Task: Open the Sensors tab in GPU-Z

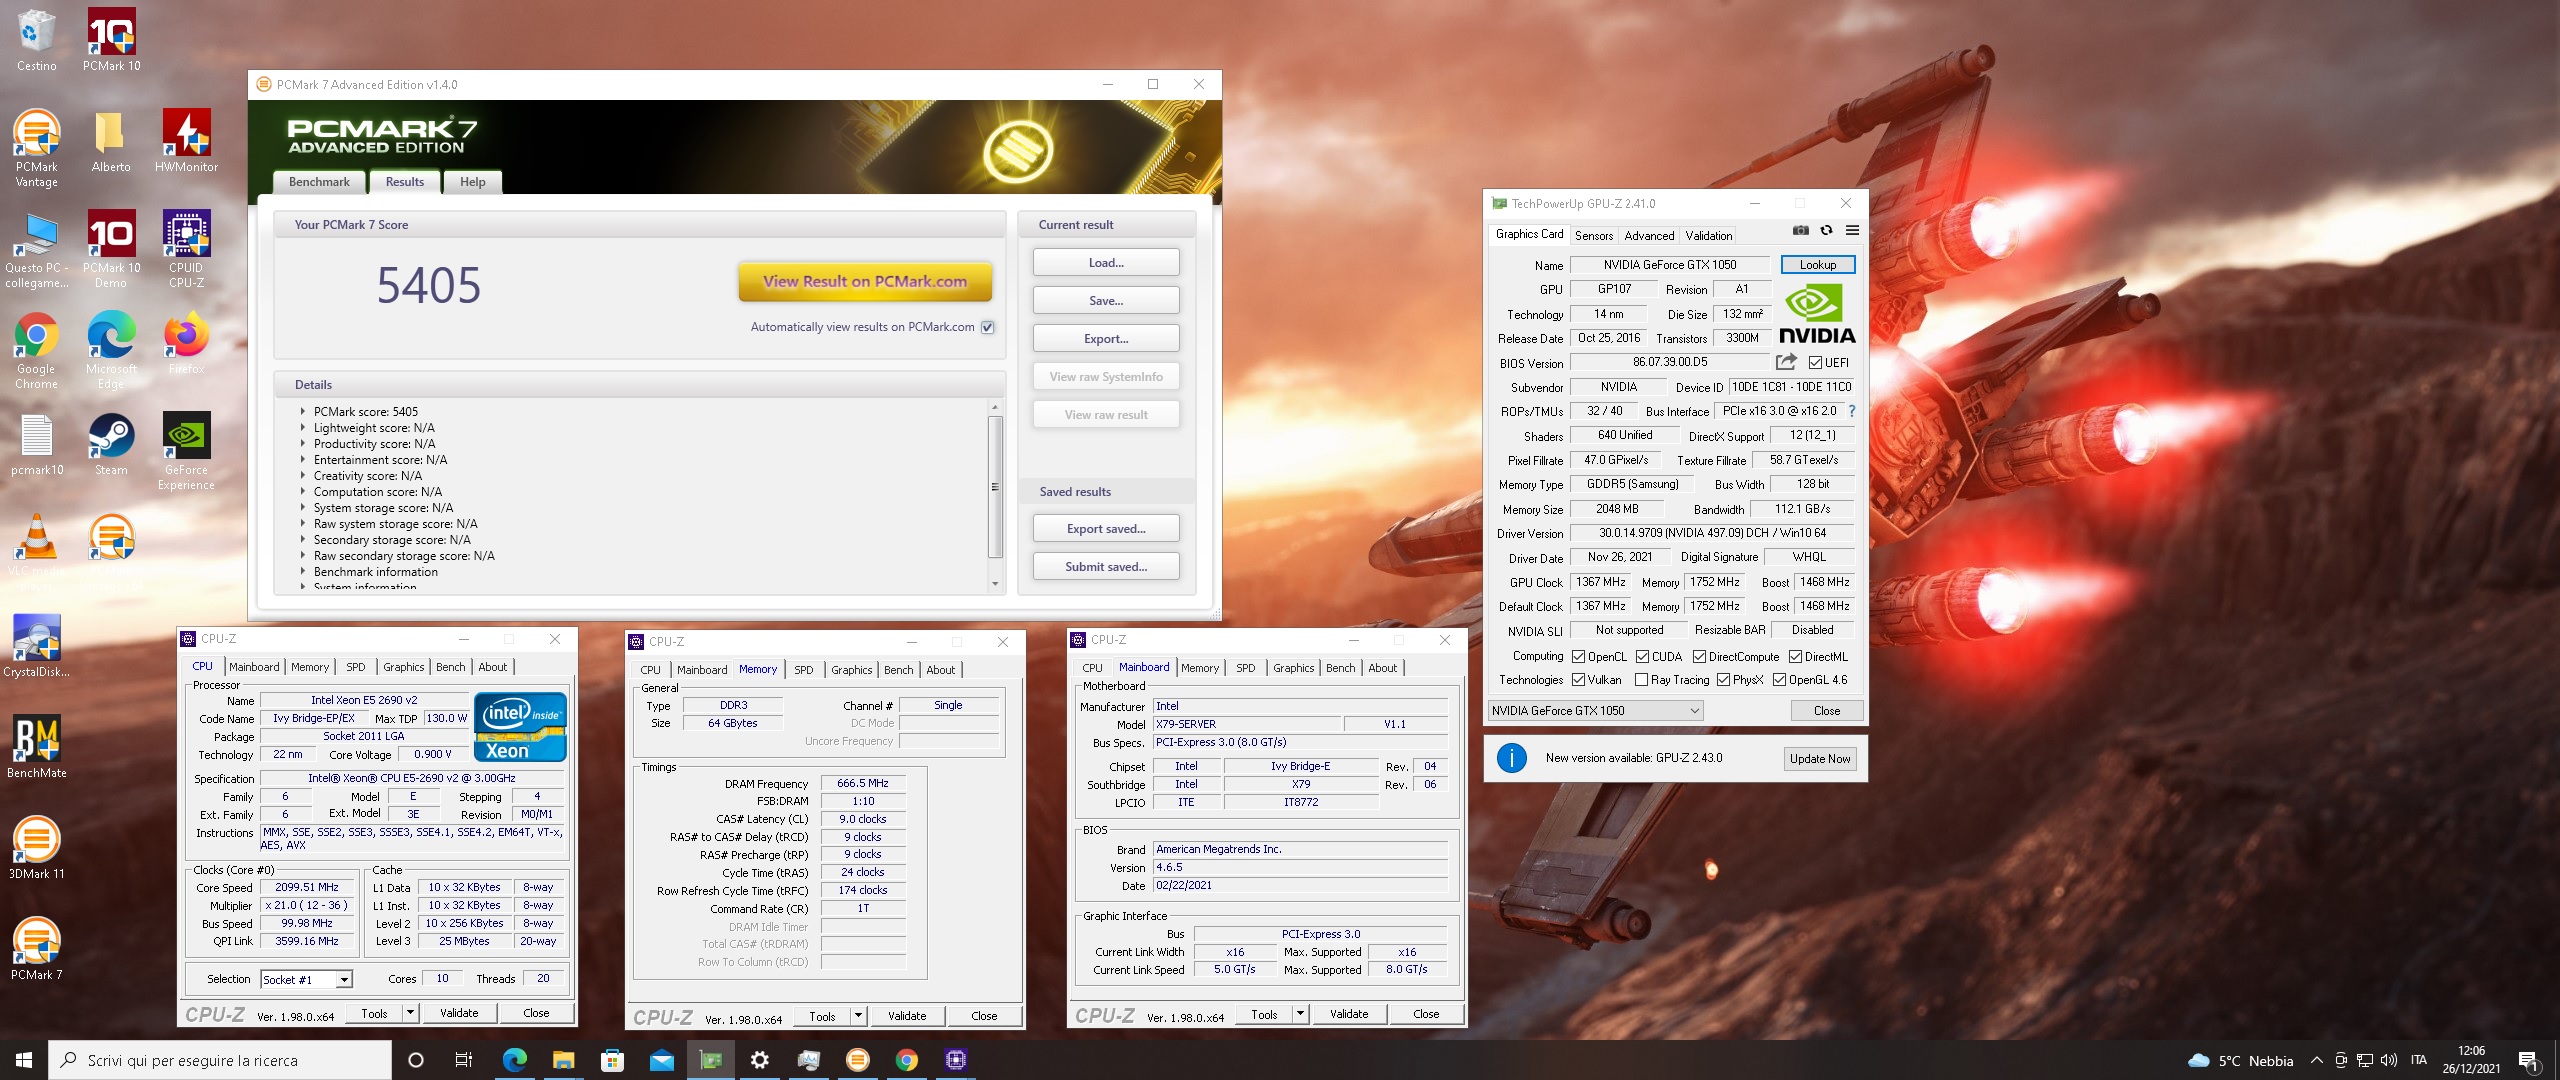Action: pos(1594,236)
